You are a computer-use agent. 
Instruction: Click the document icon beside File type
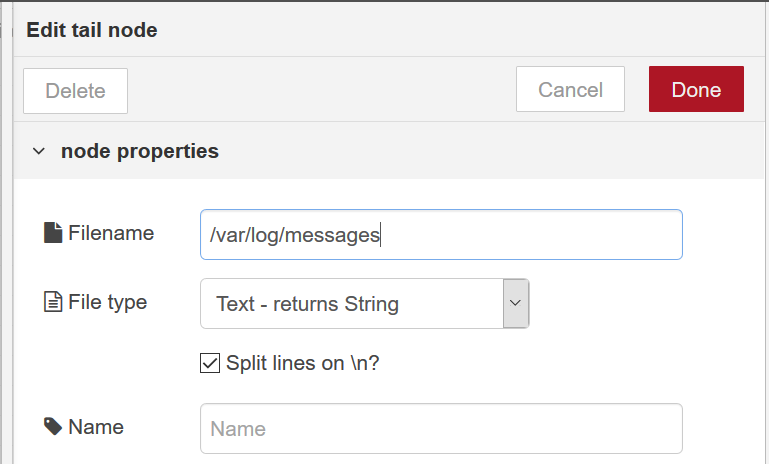53,302
